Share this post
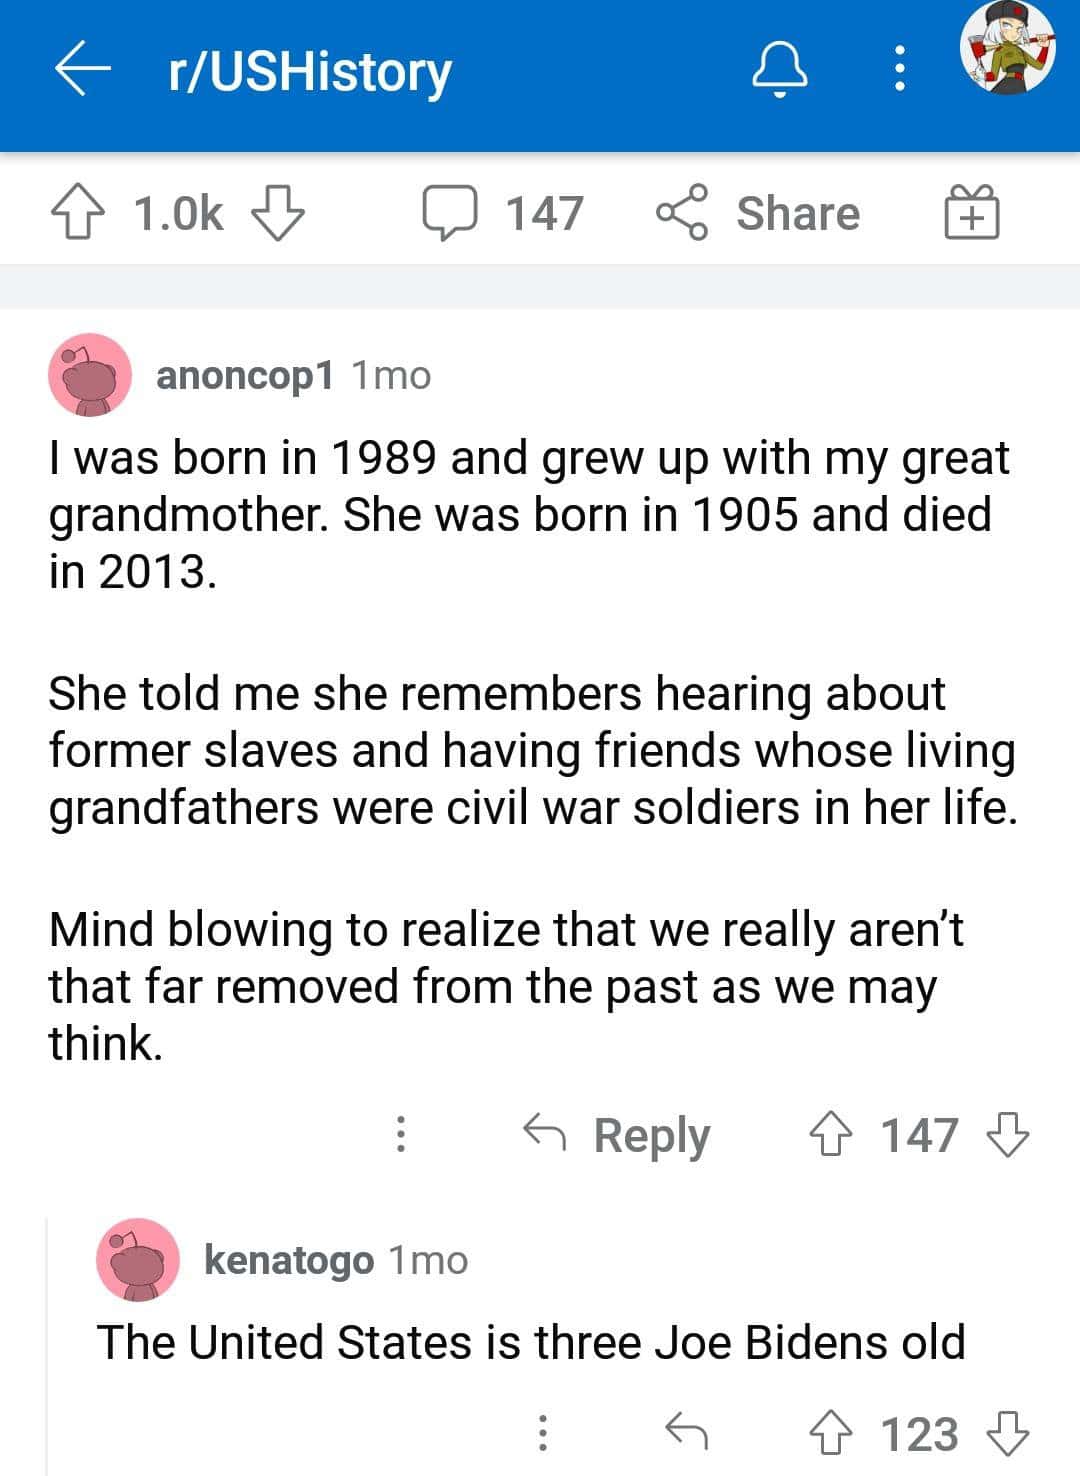The image size is (1080, 1476). [x=758, y=214]
